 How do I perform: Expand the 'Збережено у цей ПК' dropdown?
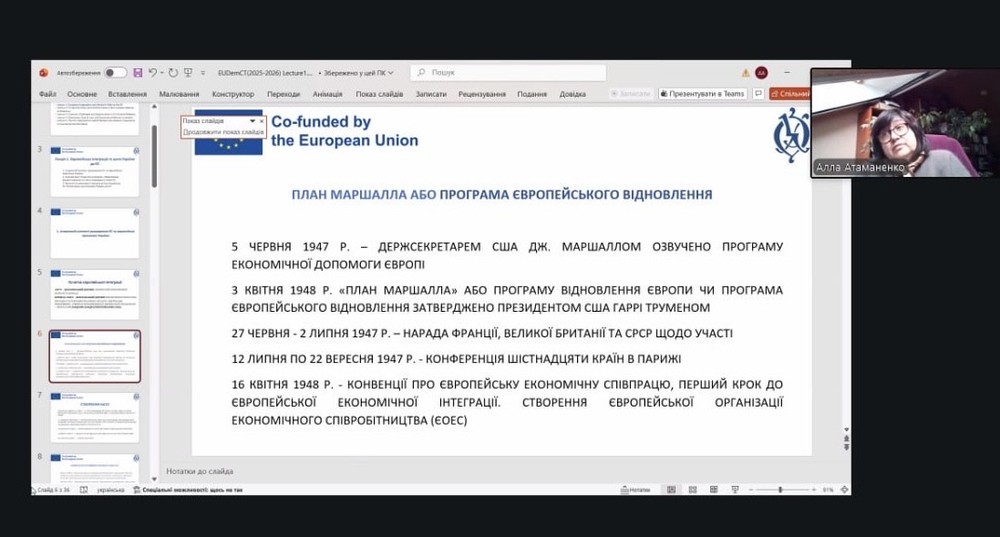[391, 73]
